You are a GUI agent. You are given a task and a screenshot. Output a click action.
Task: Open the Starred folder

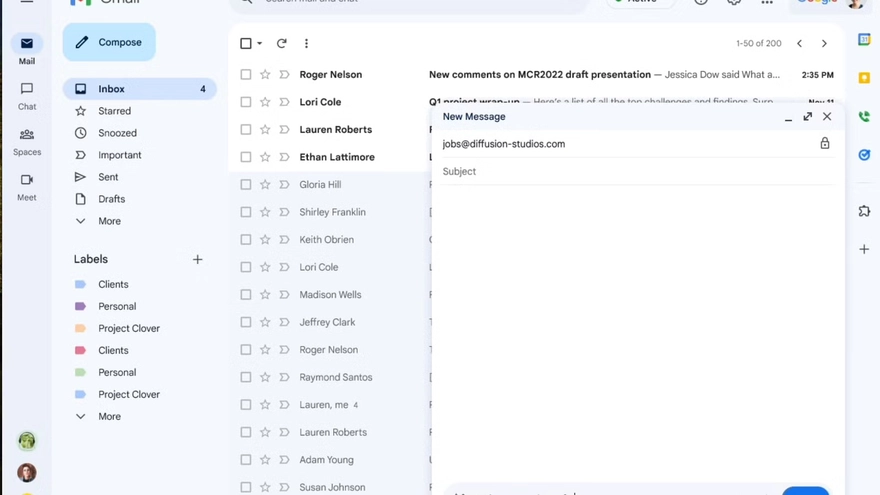pos(114,111)
